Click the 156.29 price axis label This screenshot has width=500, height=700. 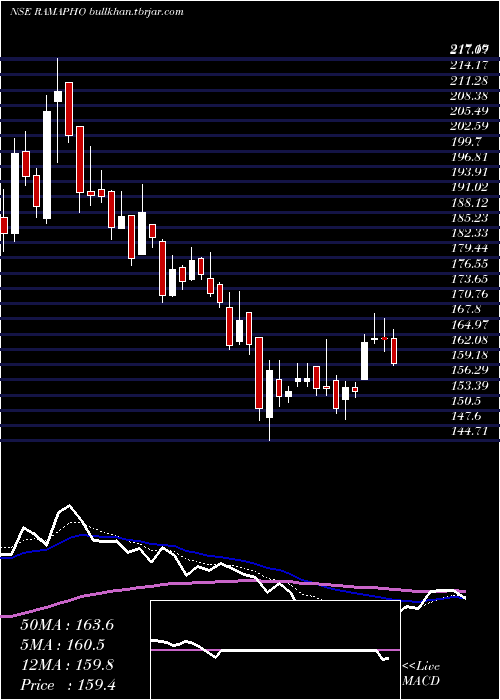(470, 371)
